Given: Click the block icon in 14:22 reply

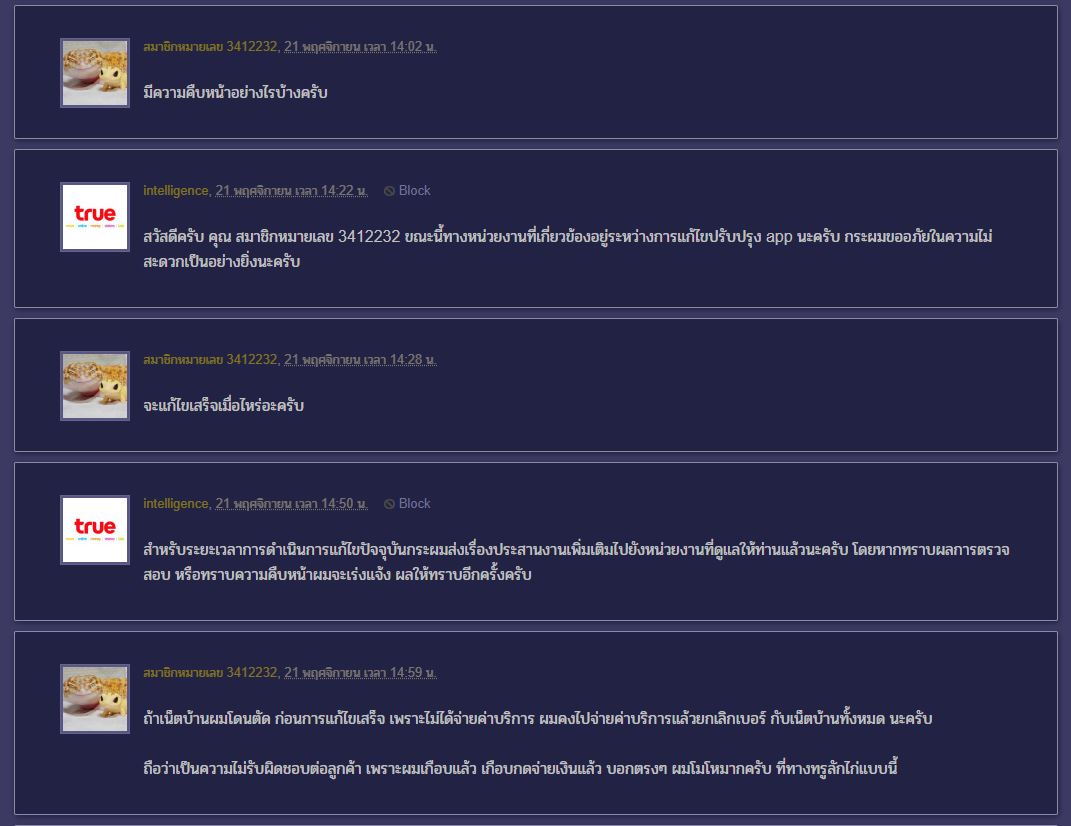Looking at the screenshot, I should coord(389,191).
